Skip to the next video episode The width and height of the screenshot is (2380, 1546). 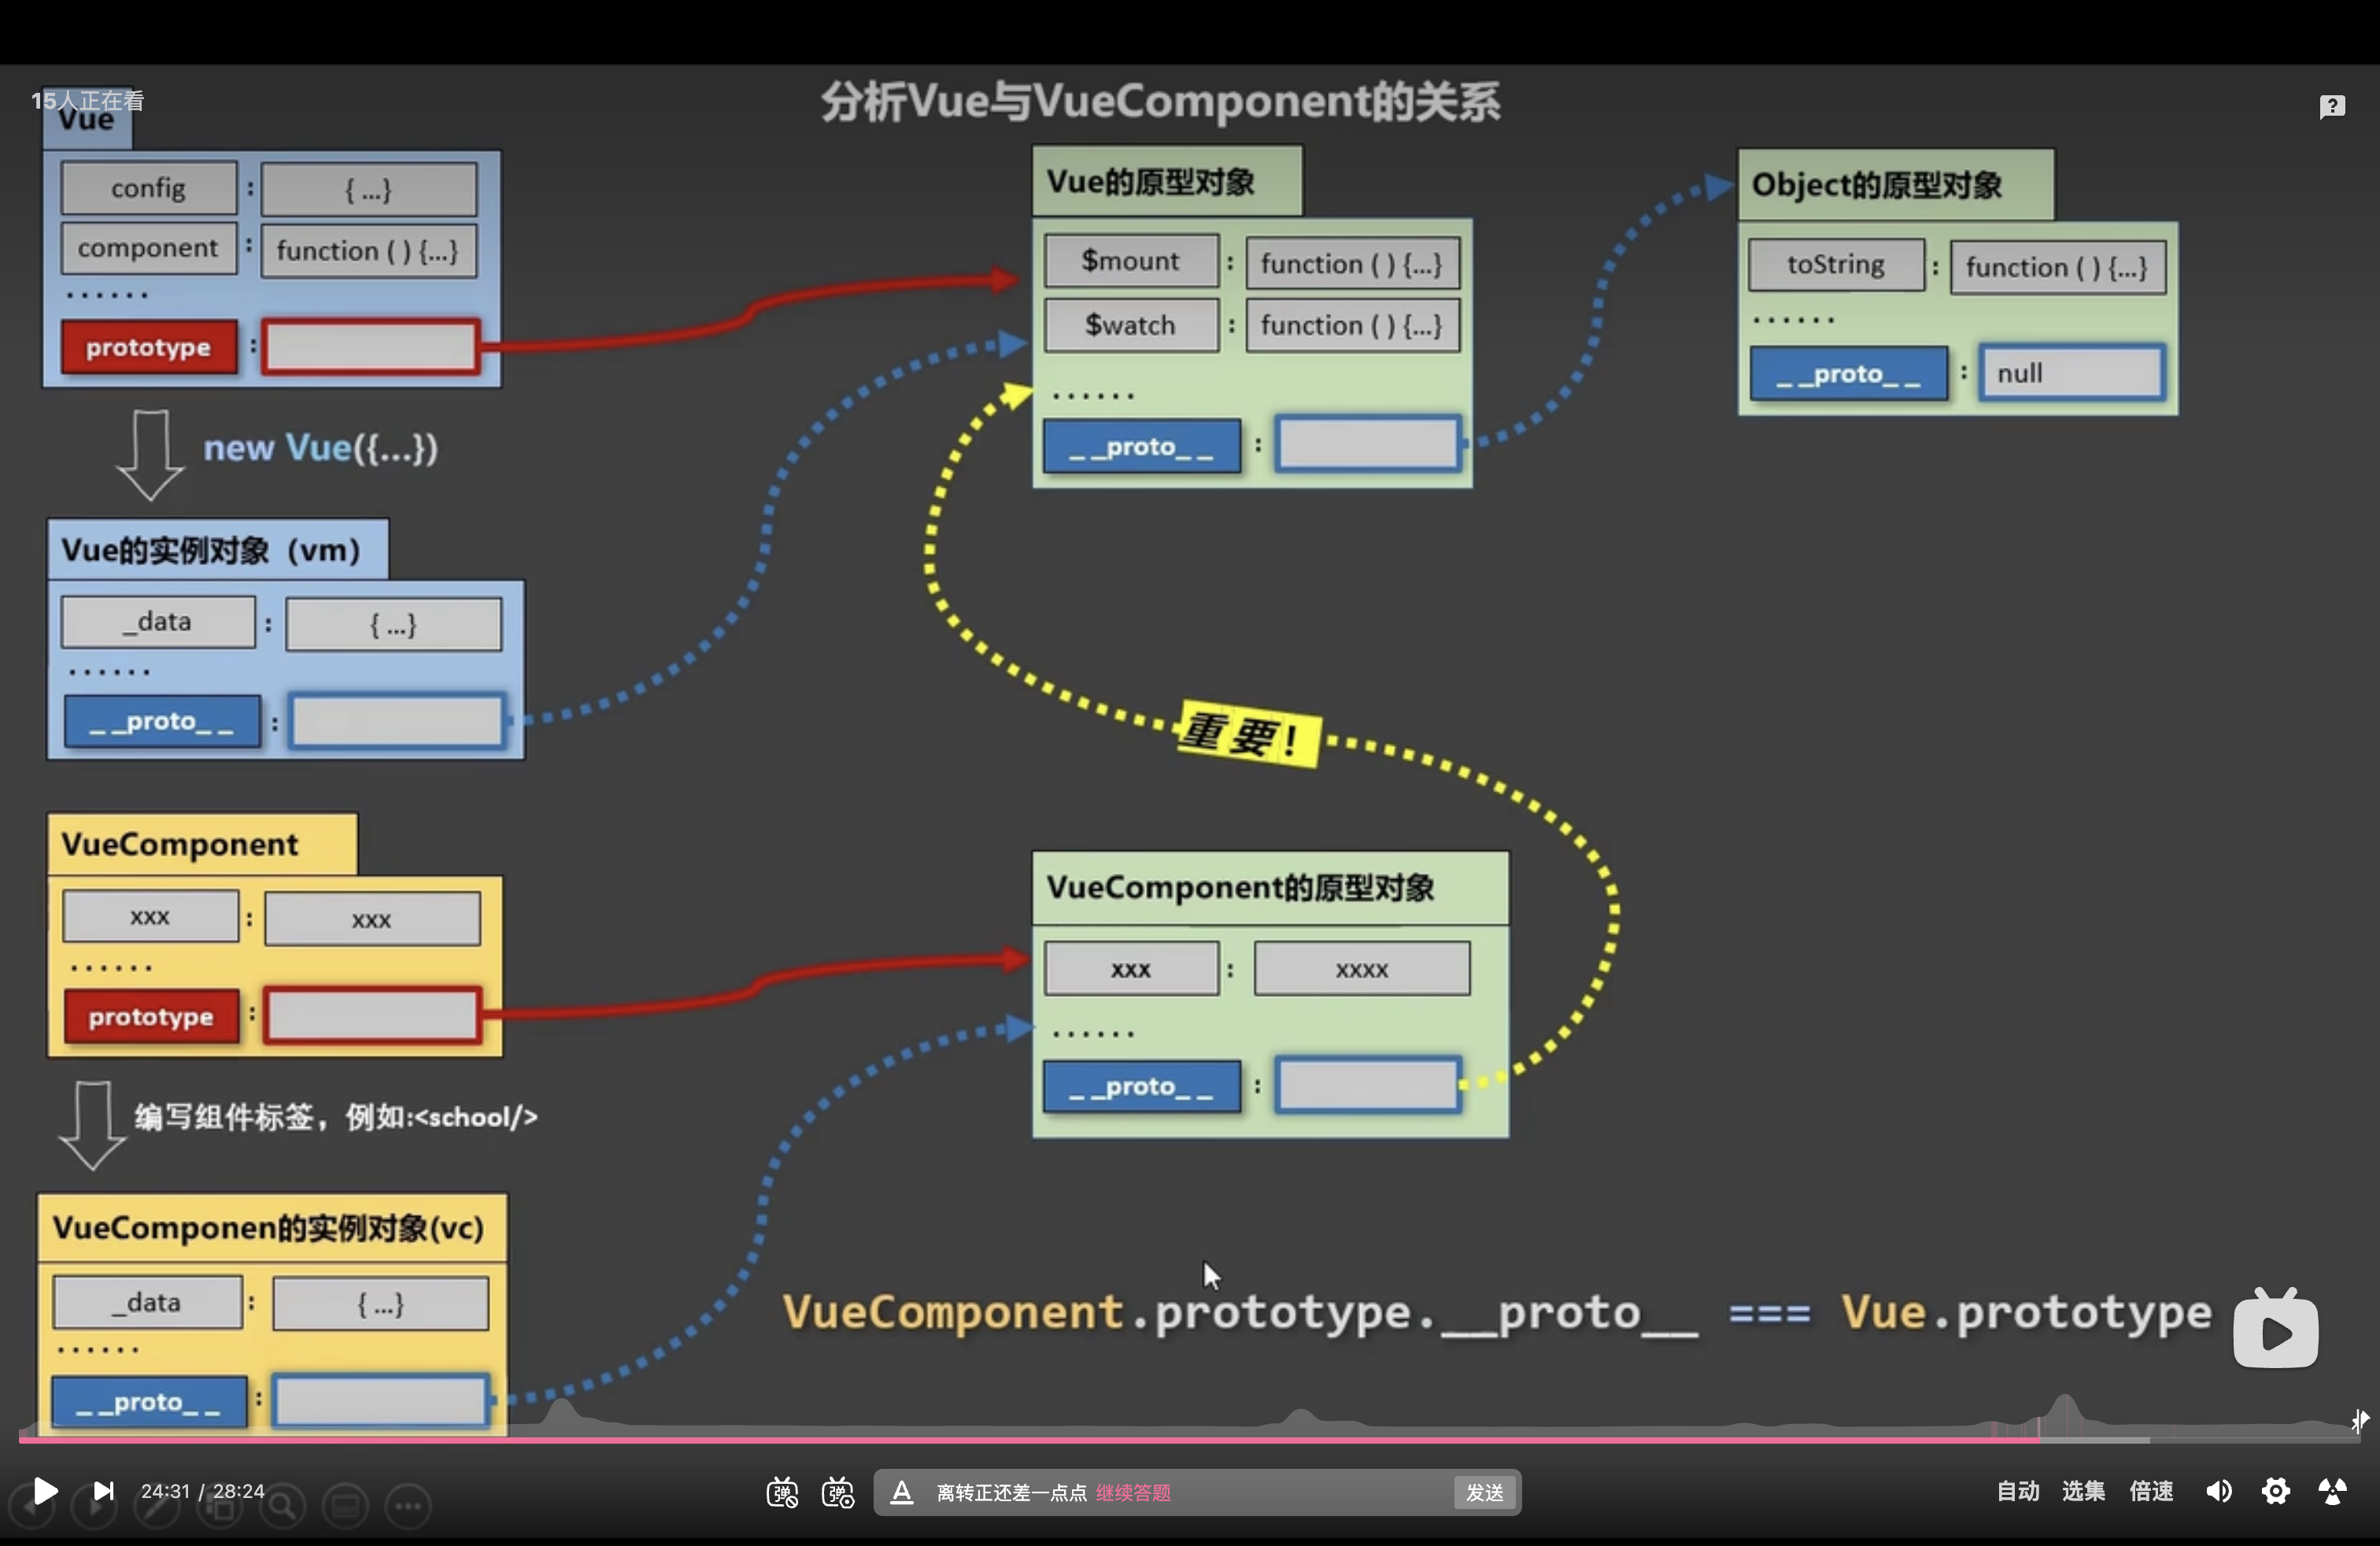pyautogui.click(x=103, y=1491)
